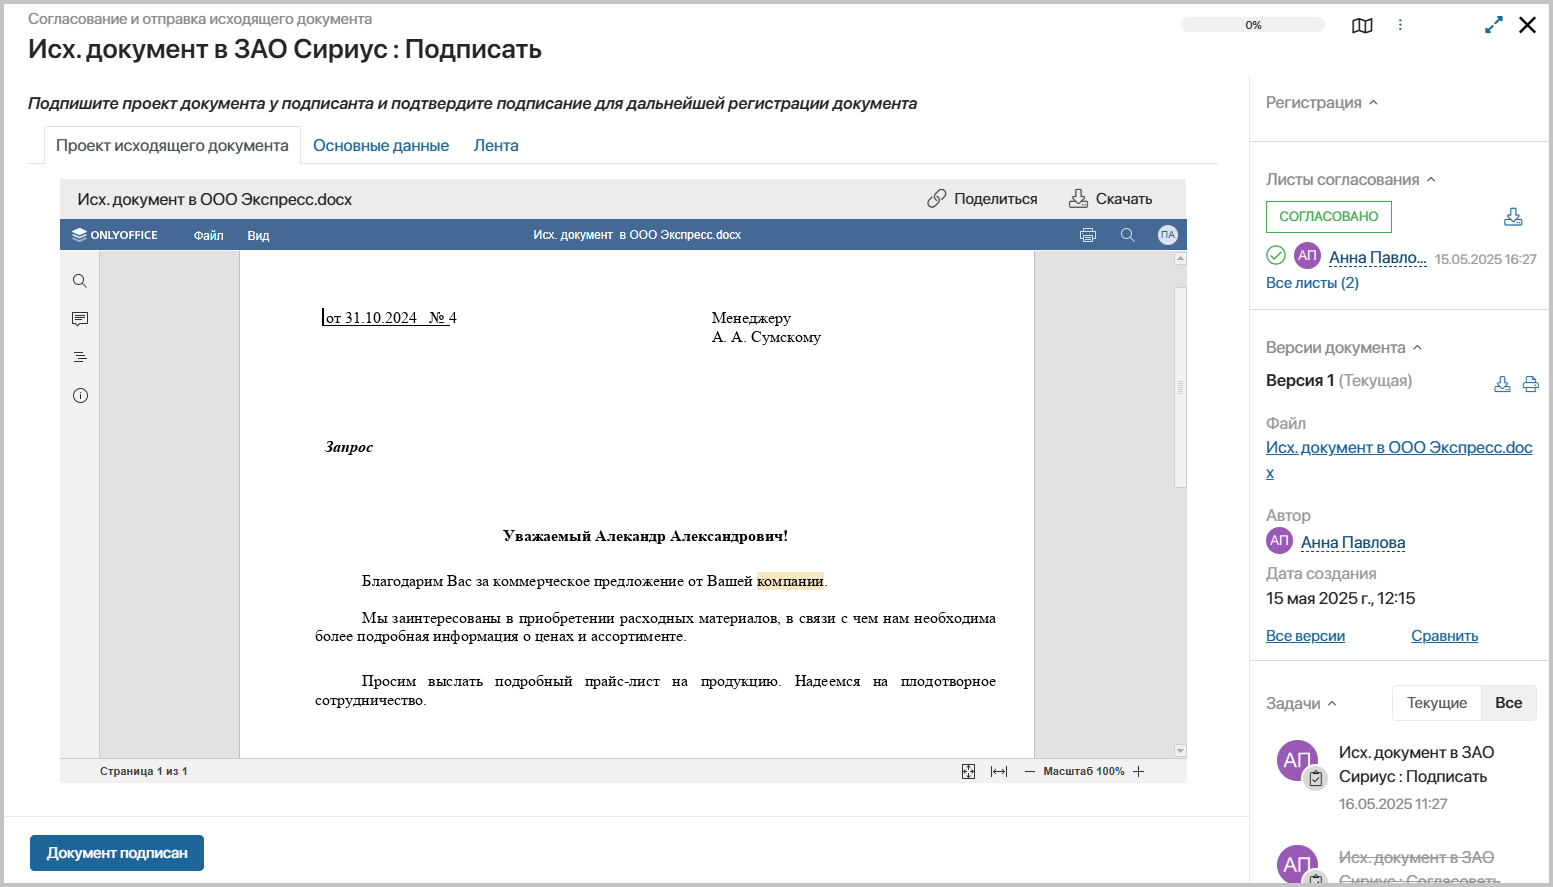
Task: Click avatar of the Подписать task
Action: 1298,761
